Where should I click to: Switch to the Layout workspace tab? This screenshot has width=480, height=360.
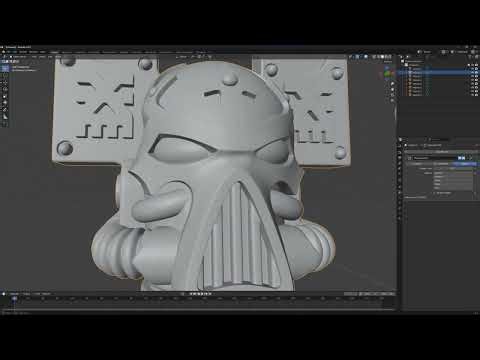(55, 52)
